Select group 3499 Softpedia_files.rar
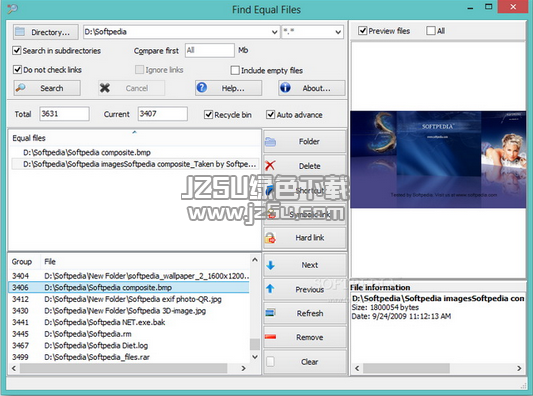Screen dimensions: 533x396 [x=129, y=357]
